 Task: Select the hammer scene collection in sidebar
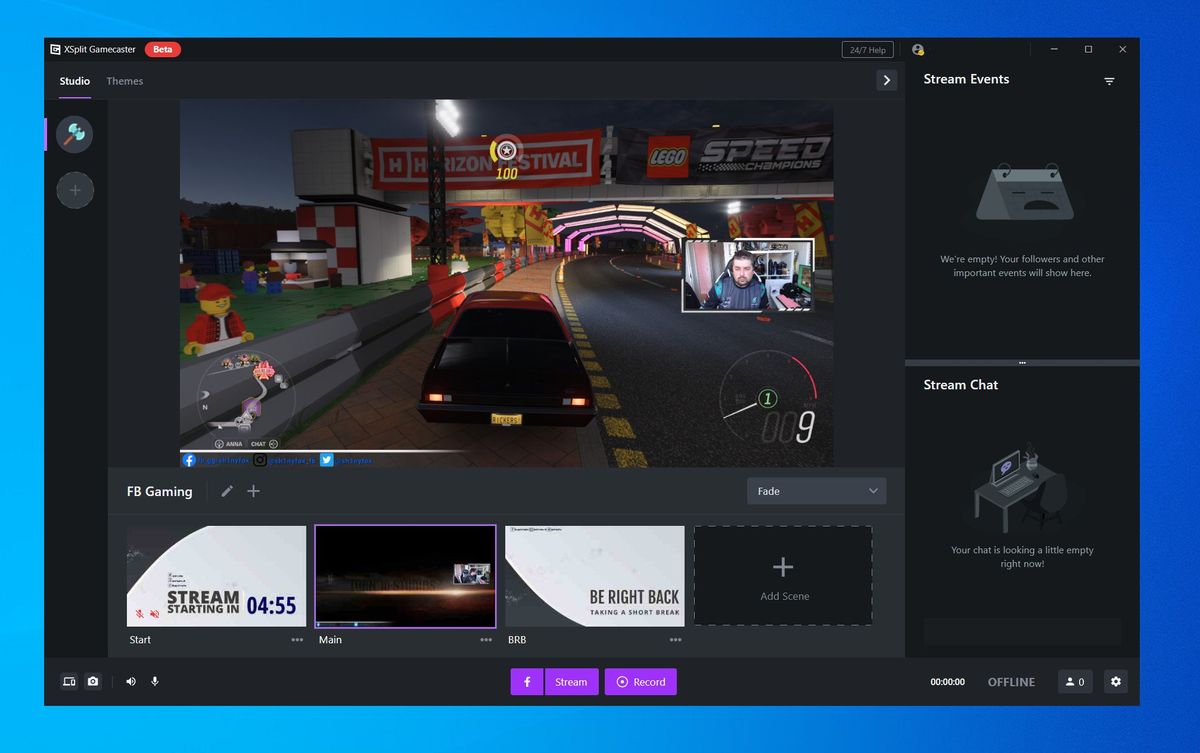pyautogui.click(x=75, y=134)
